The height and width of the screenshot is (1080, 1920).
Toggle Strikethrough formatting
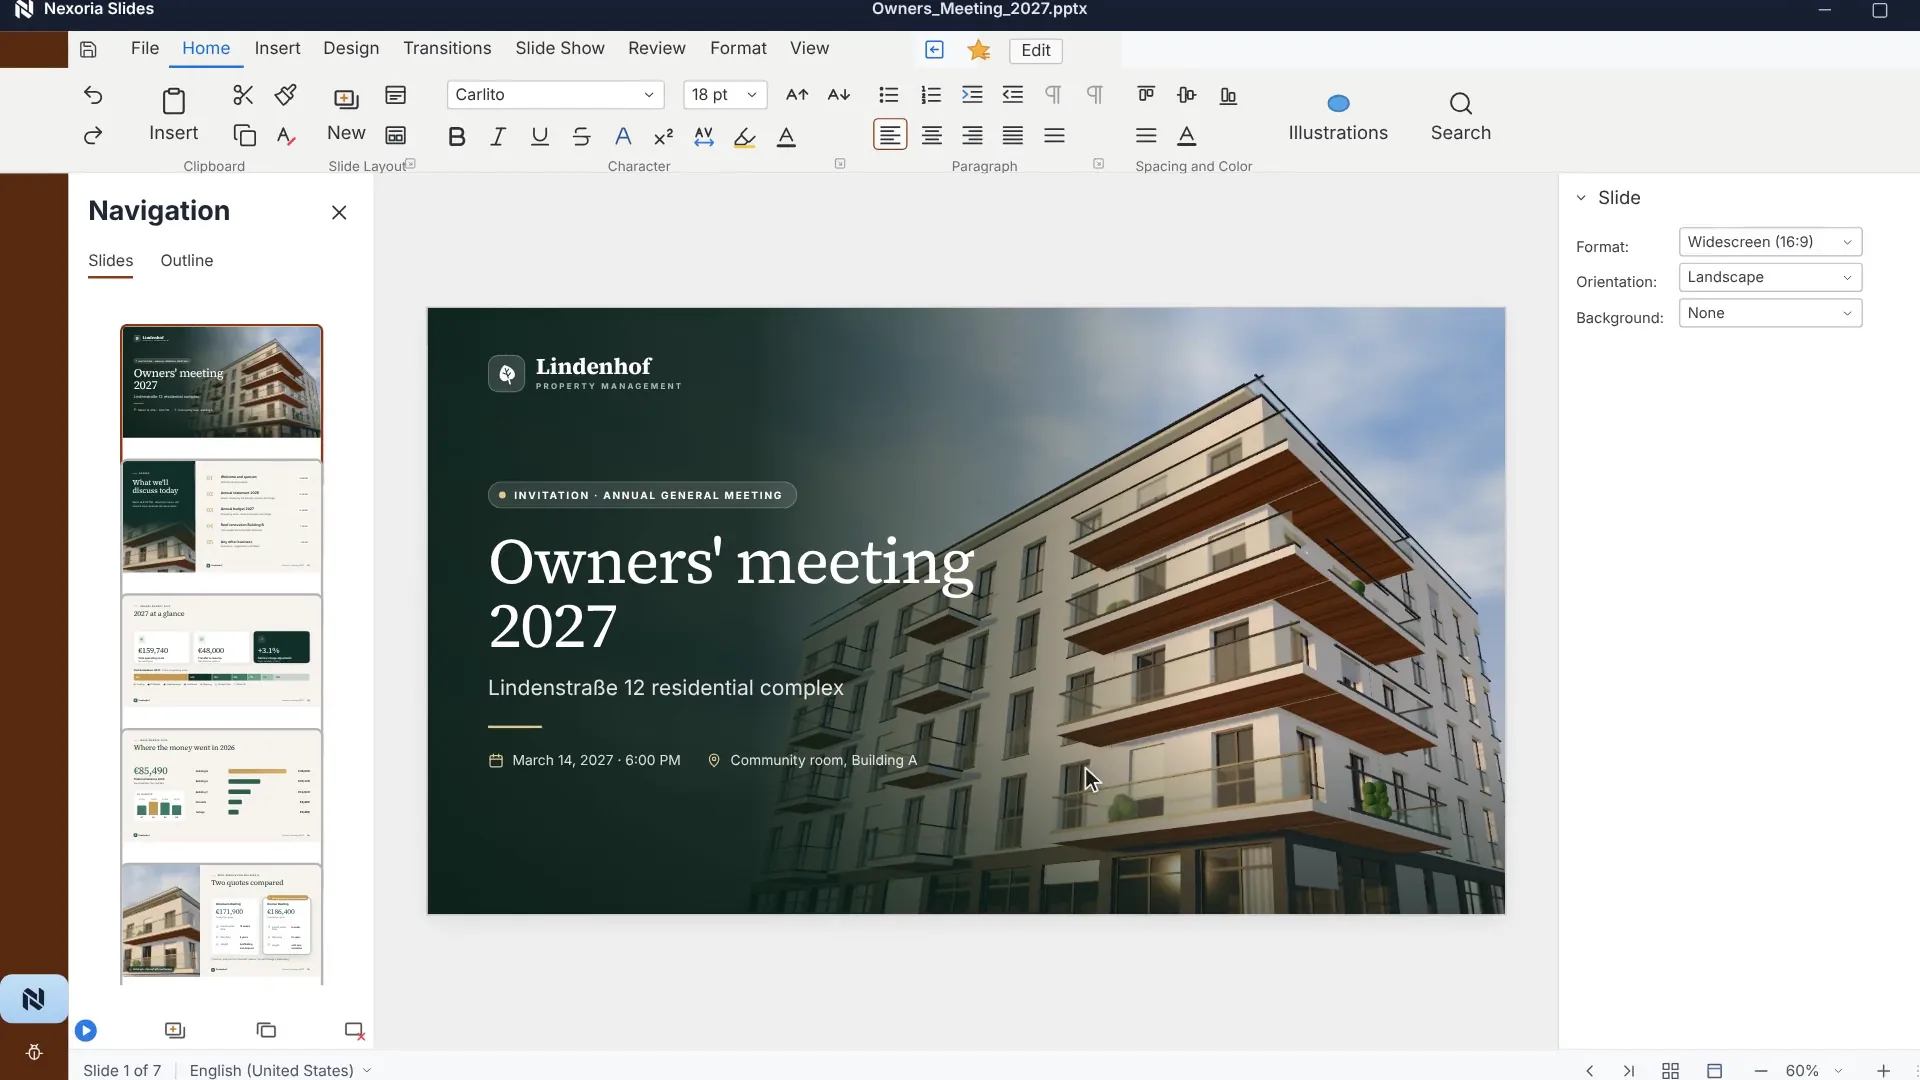(581, 137)
